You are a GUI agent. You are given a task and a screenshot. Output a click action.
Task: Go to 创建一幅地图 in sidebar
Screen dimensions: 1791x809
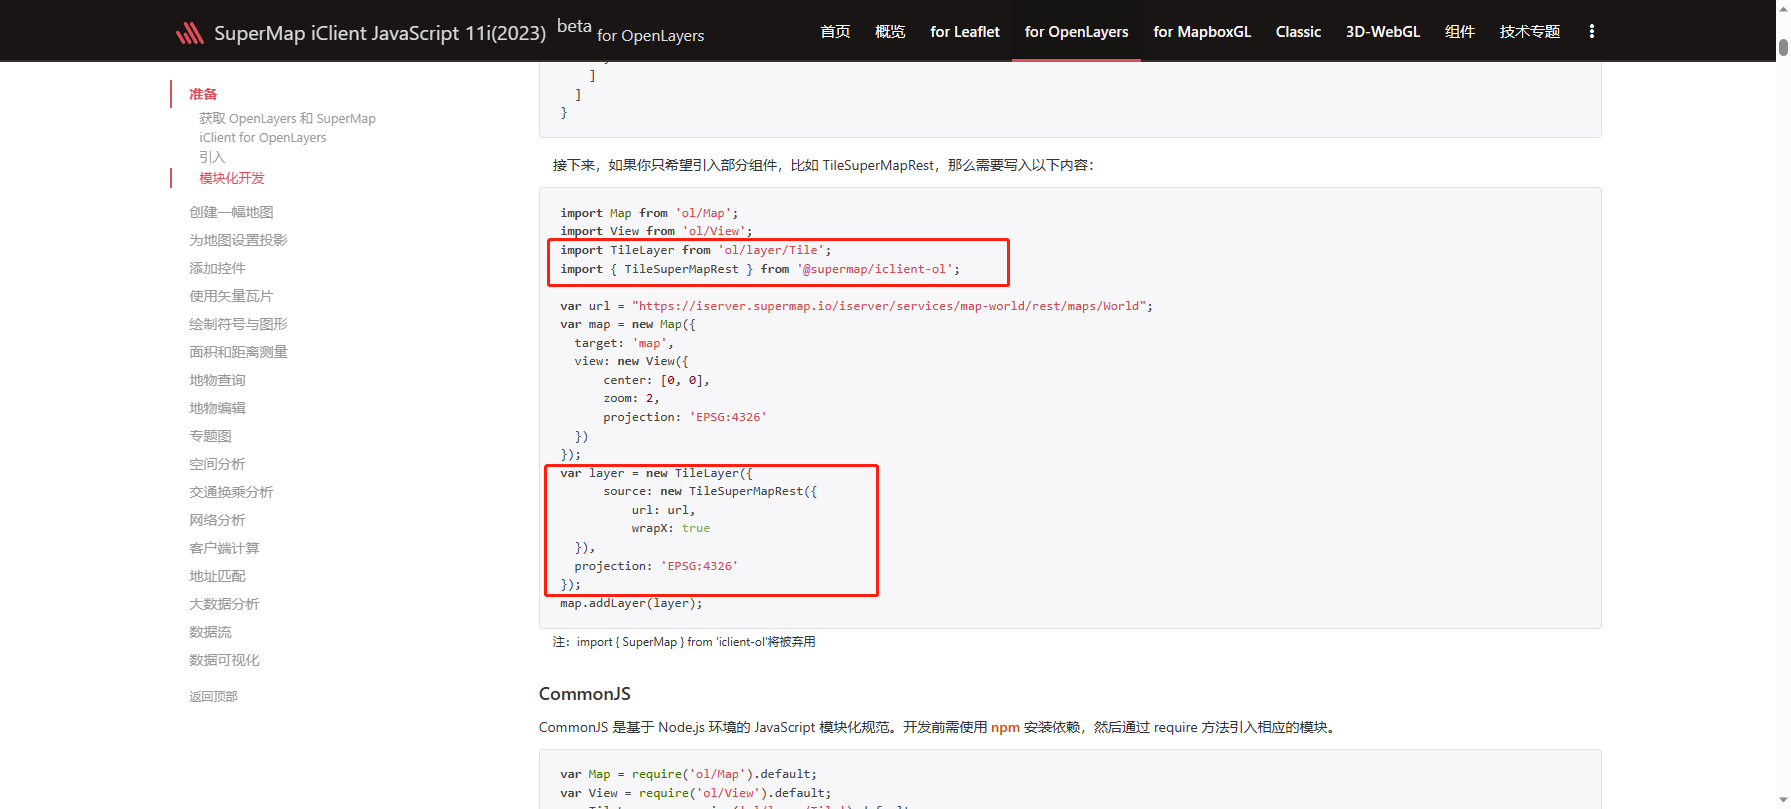tap(231, 212)
